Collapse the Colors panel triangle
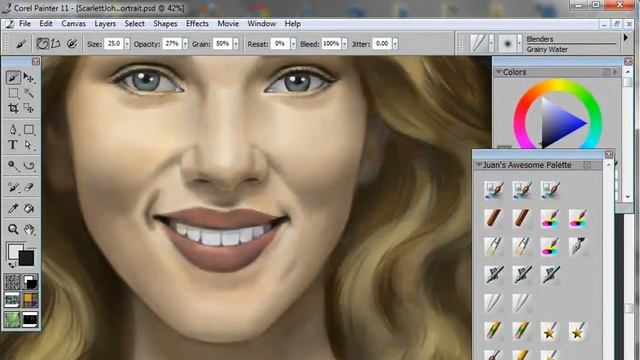The height and width of the screenshot is (360, 640). pos(498,72)
